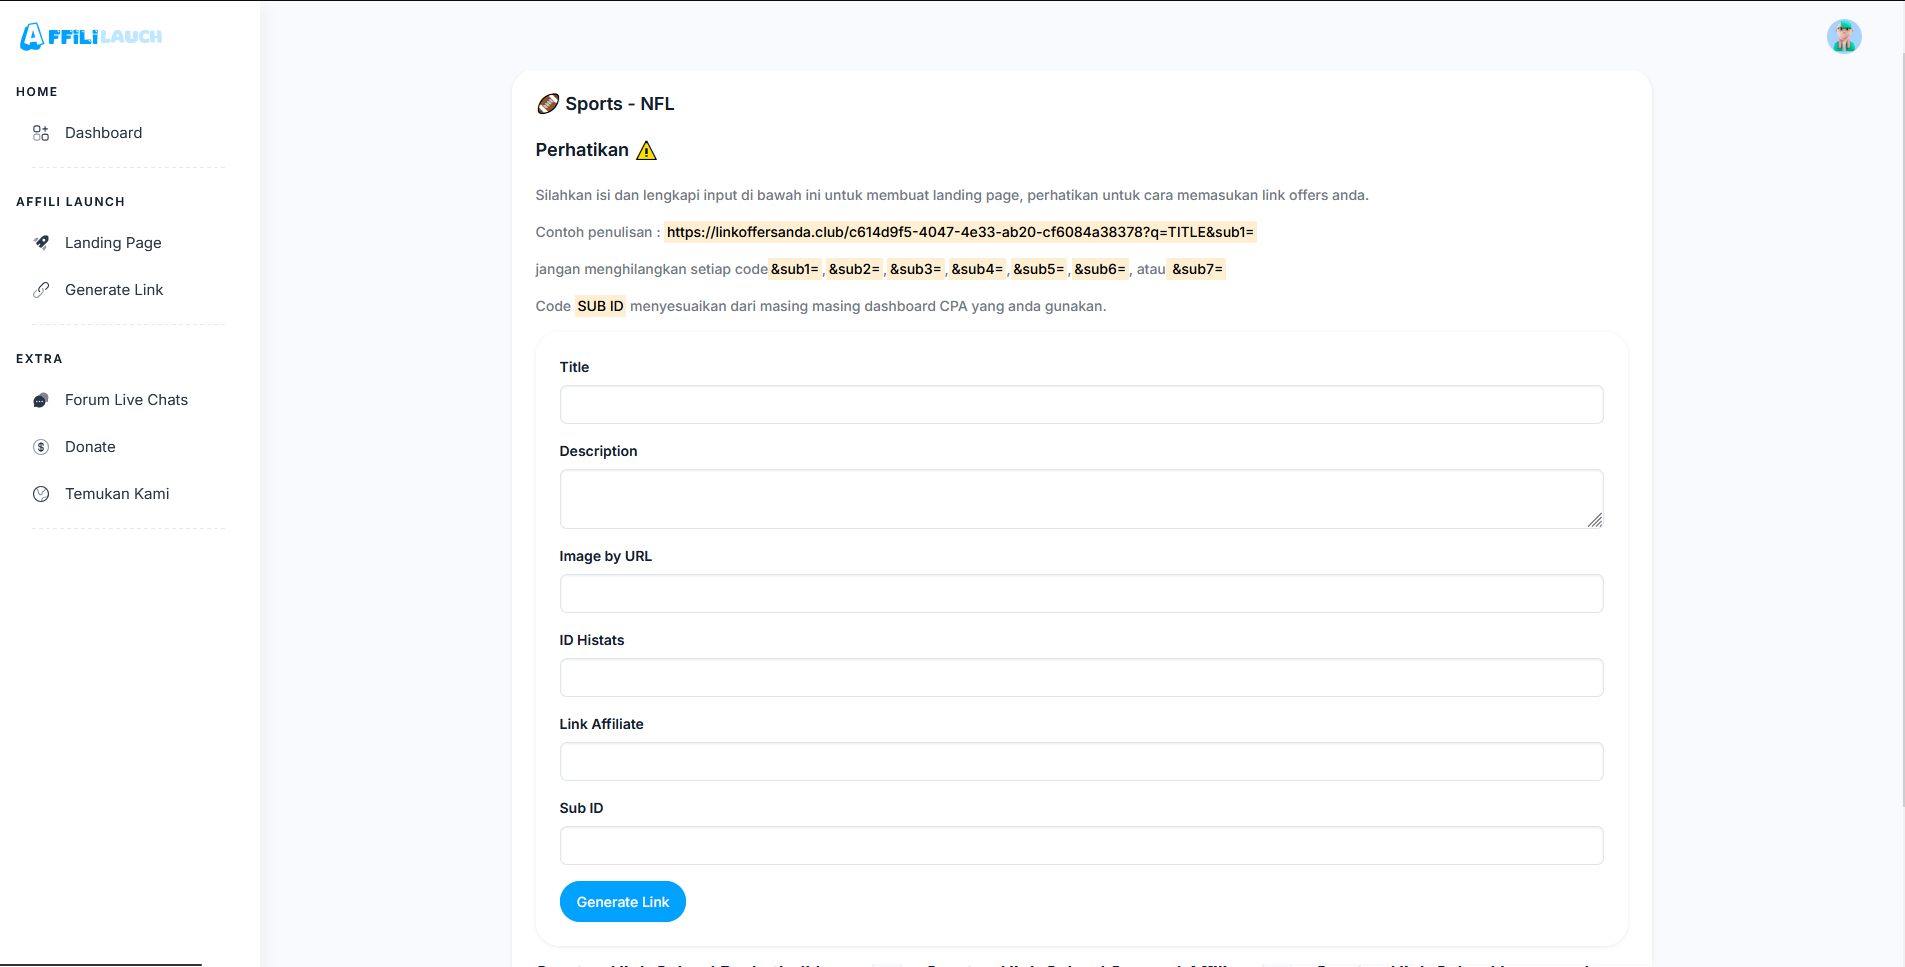Click the Generate Link chain icon
The width and height of the screenshot is (1905, 967).
pos(41,290)
